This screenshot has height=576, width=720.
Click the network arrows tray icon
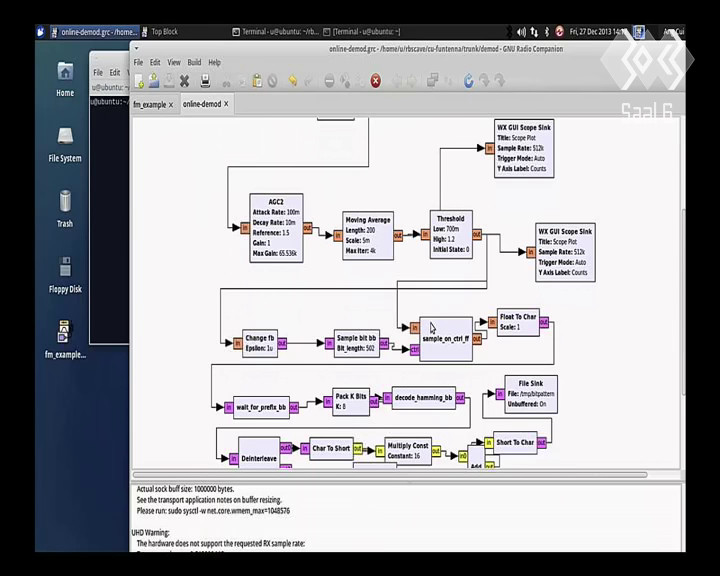[534, 32]
